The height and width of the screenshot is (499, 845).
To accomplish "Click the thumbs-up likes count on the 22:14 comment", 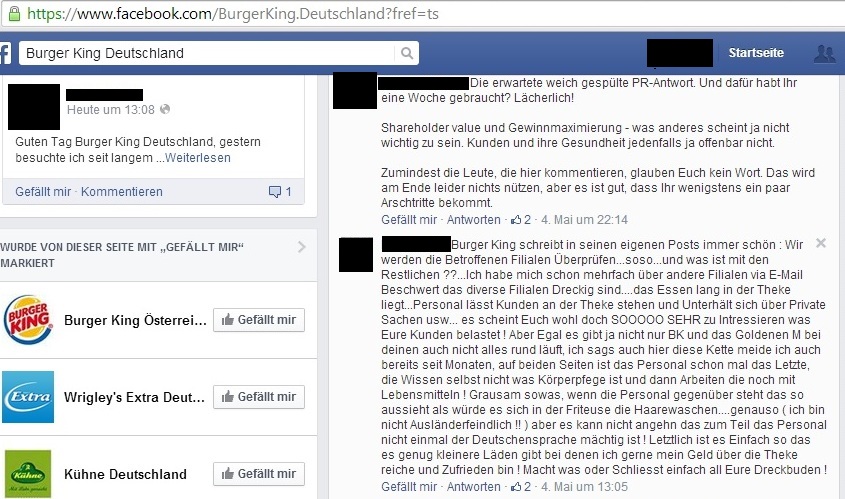I will point(521,219).
